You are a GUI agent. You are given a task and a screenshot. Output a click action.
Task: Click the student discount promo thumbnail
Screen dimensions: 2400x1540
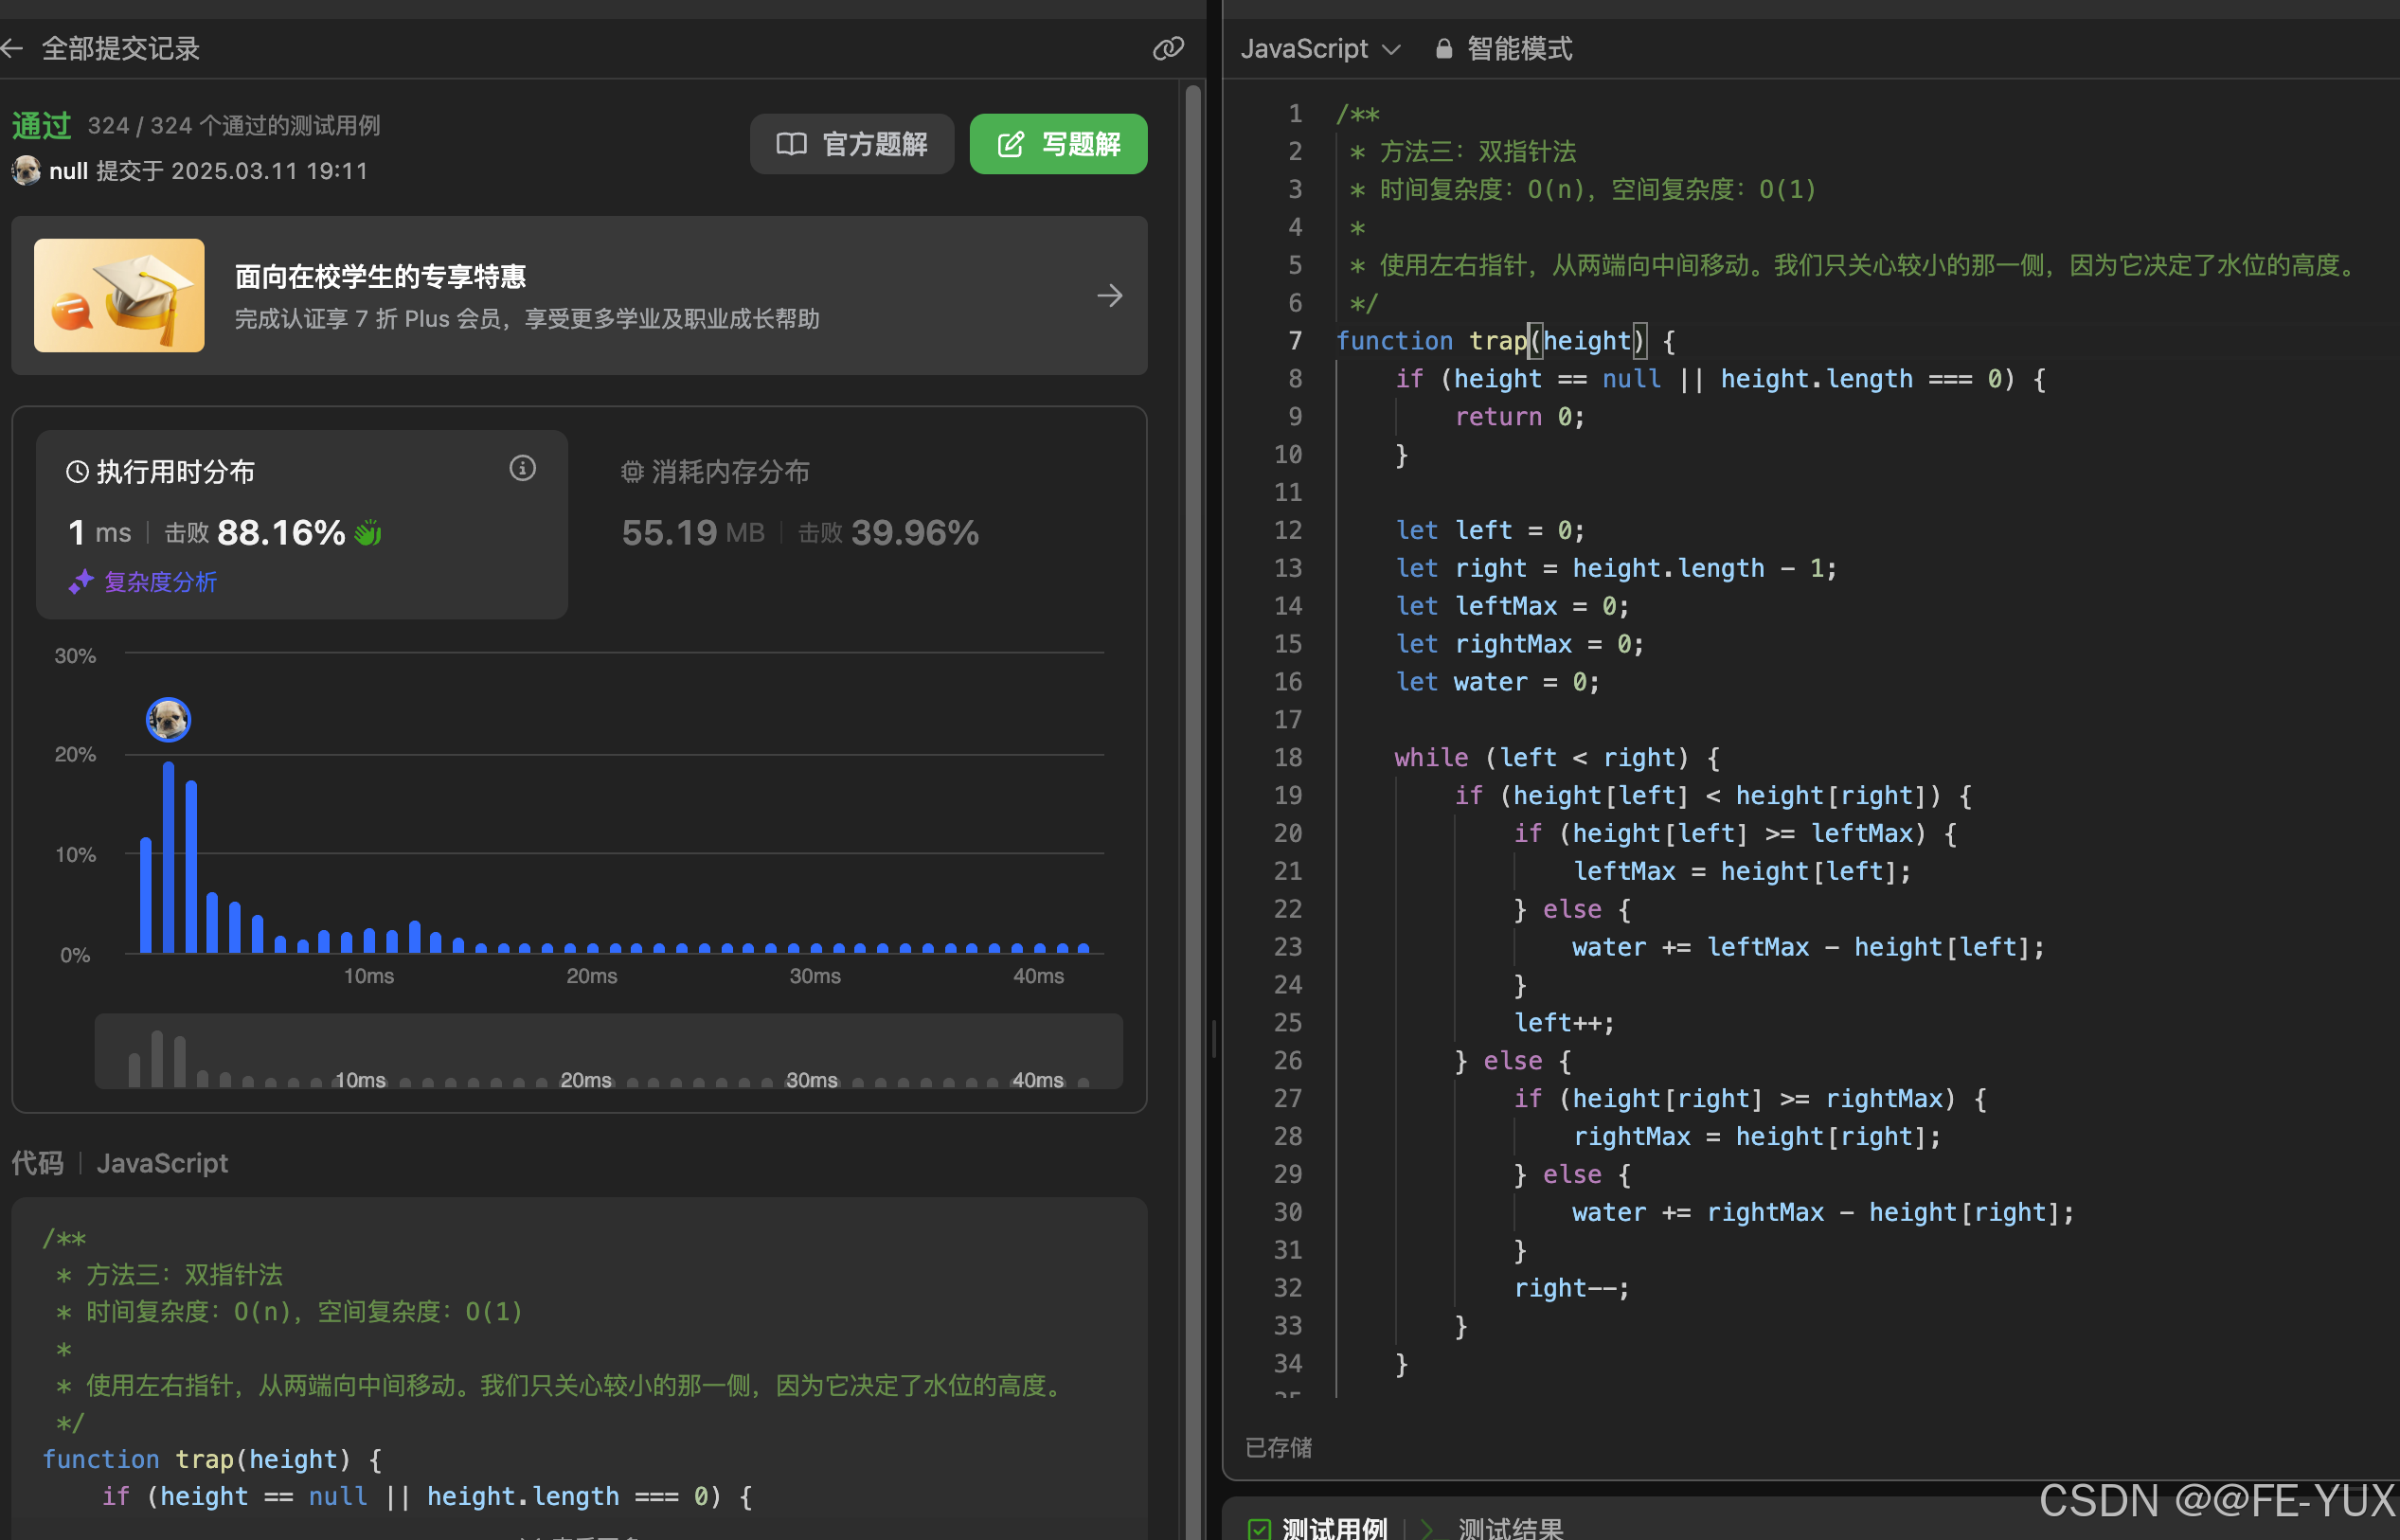coord(119,295)
